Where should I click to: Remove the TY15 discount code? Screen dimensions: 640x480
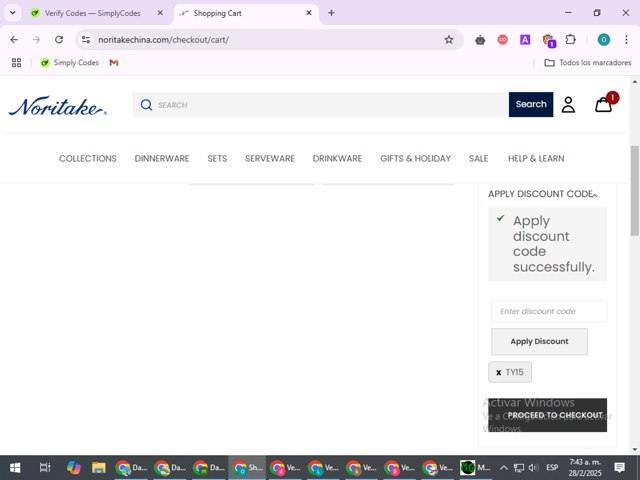tap(498, 372)
